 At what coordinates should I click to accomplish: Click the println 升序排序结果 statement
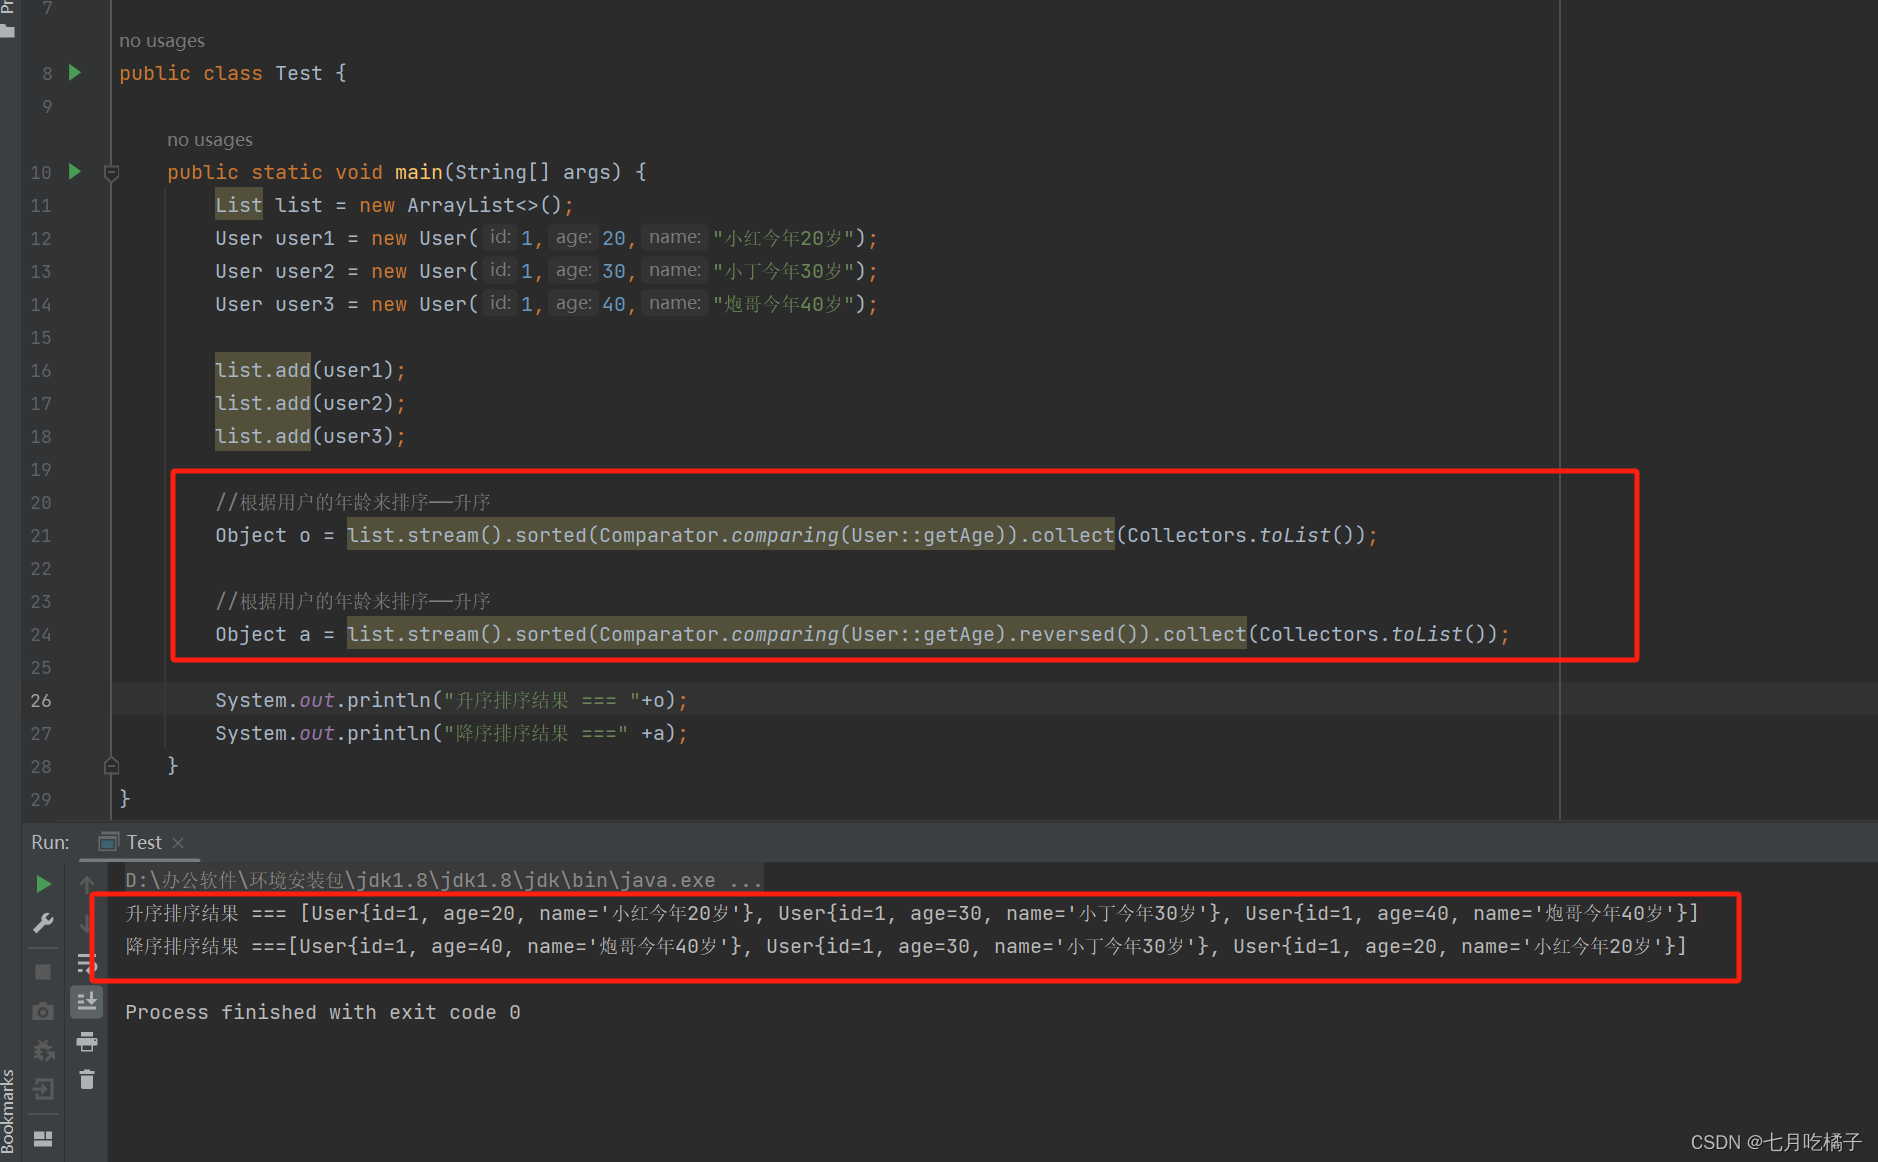tap(451, 700)
